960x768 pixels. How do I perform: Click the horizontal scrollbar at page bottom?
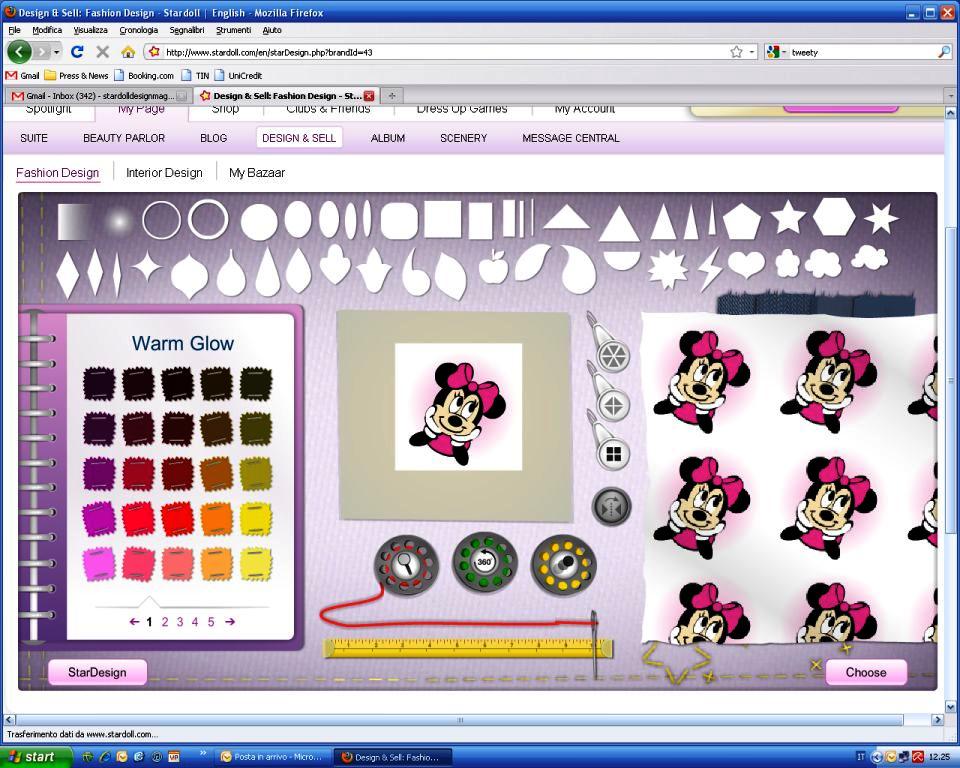tap(459, 720)
